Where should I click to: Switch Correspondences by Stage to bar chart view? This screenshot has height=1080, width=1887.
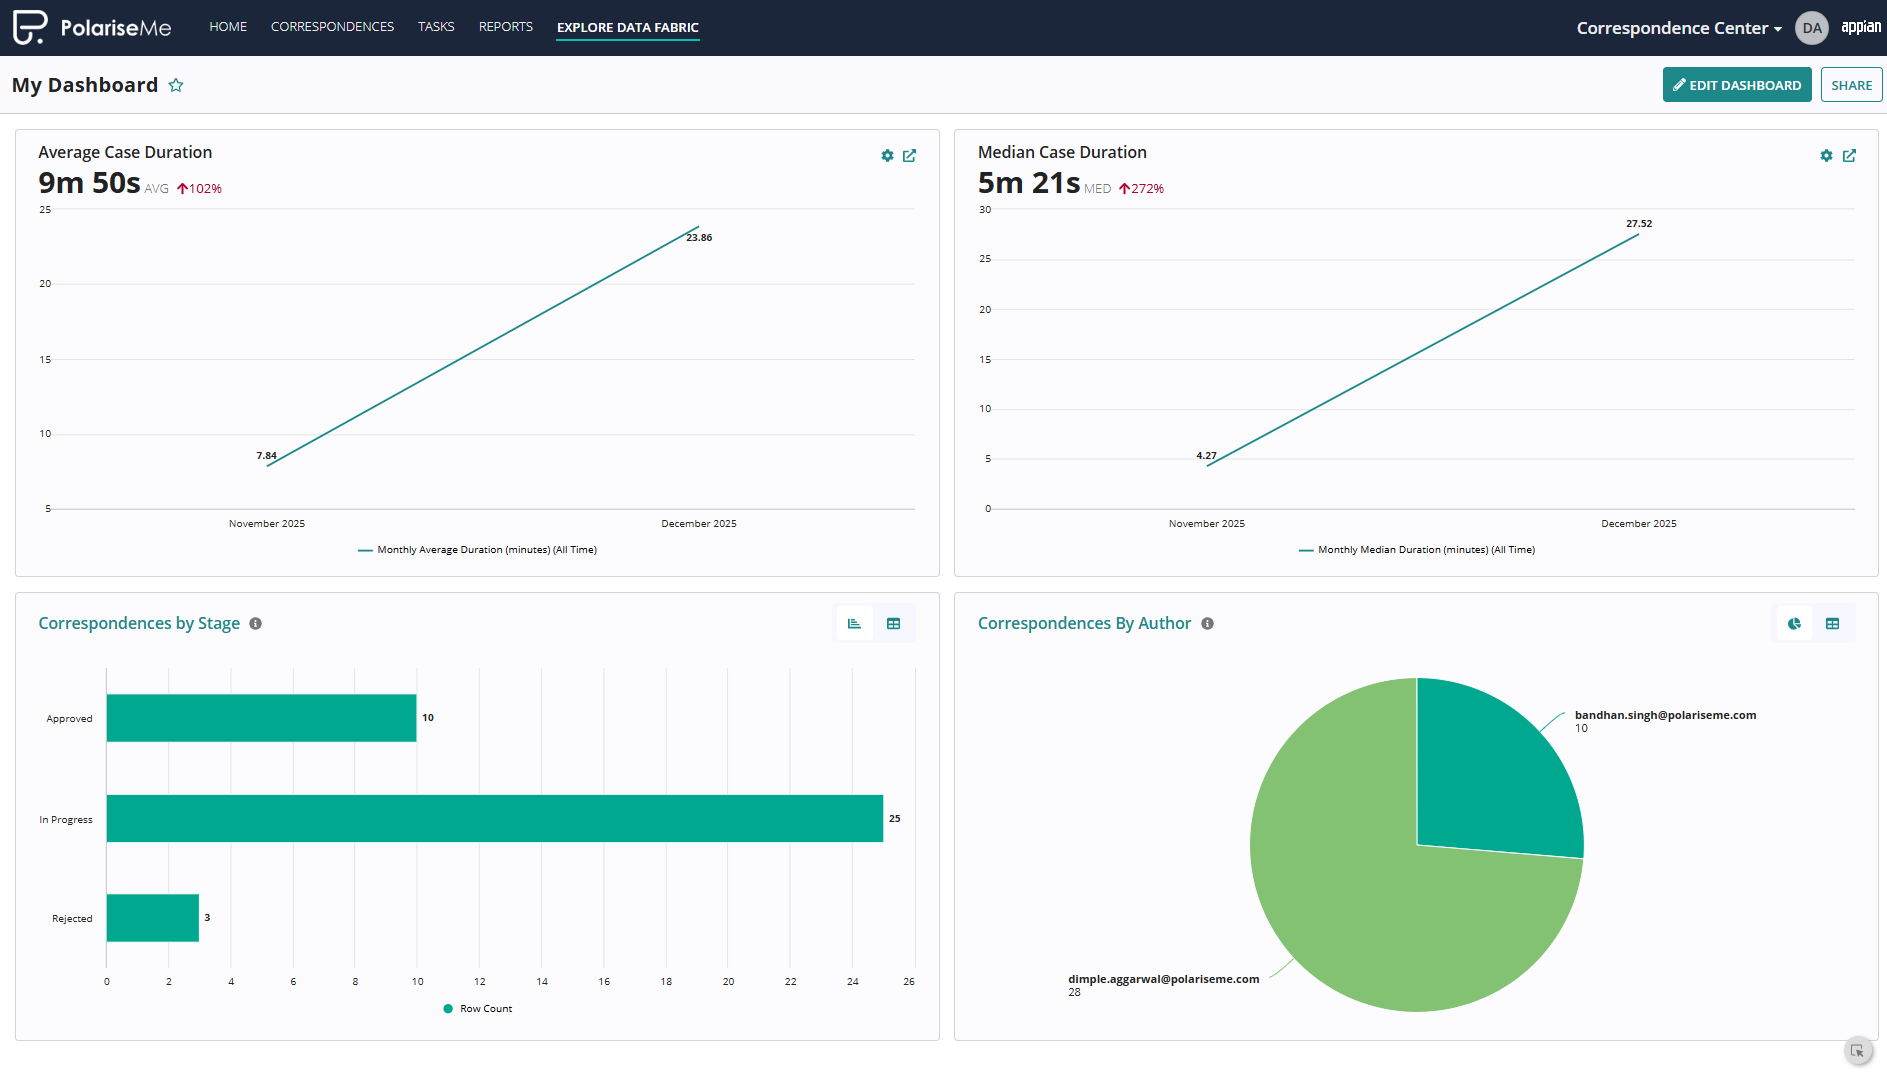coord(855,624)
